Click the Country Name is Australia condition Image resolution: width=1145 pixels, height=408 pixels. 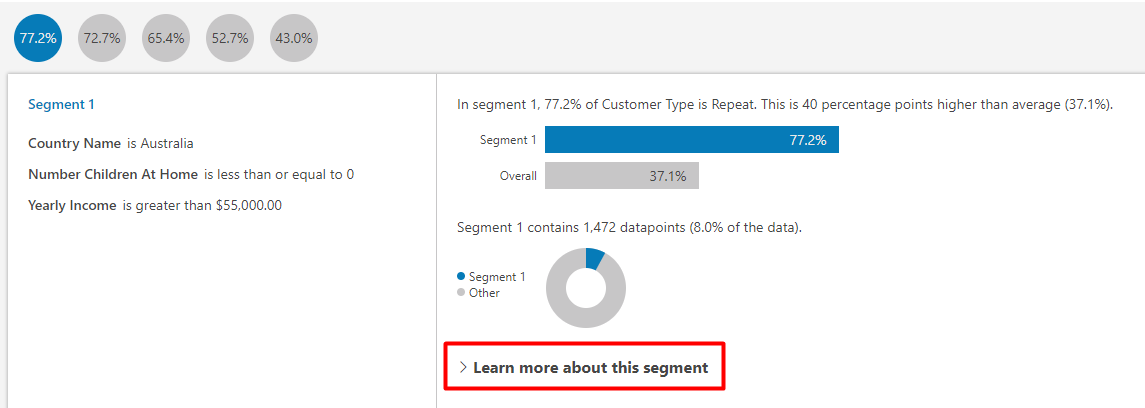pyautogui.click(x=111, y=144)
